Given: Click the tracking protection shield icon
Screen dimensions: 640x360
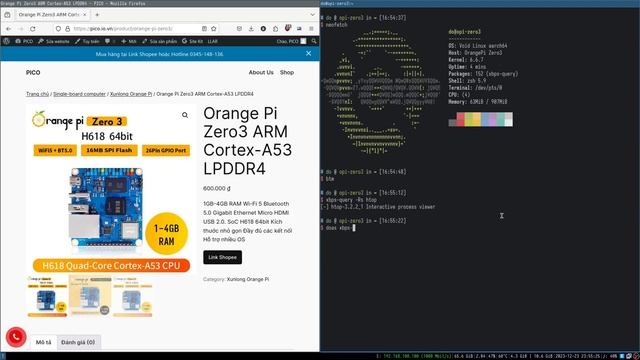Looking at the screenshot, I should 58,29.
